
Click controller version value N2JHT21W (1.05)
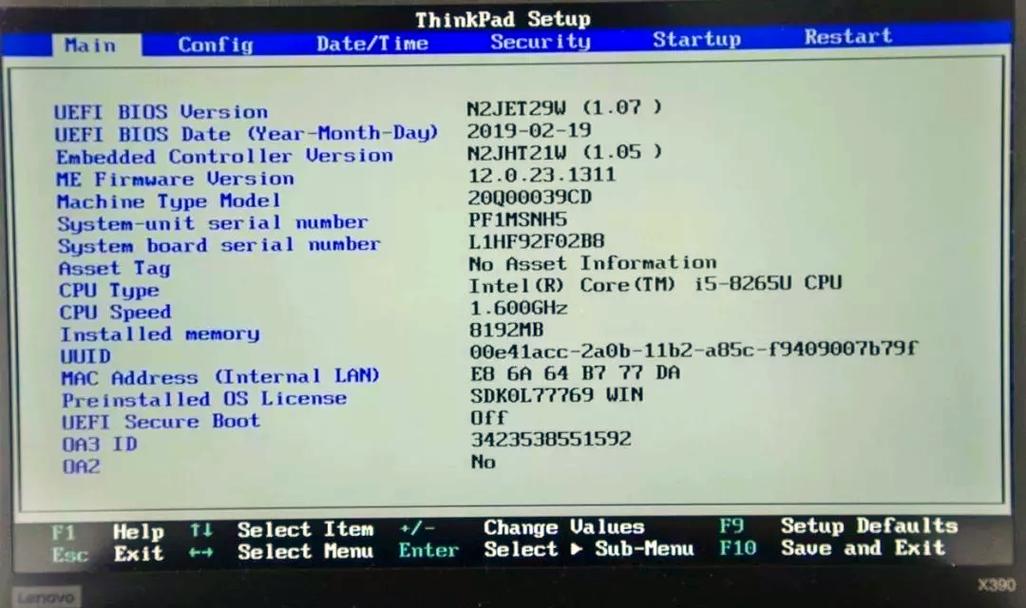pyautogui.click(x=565, y=152)
